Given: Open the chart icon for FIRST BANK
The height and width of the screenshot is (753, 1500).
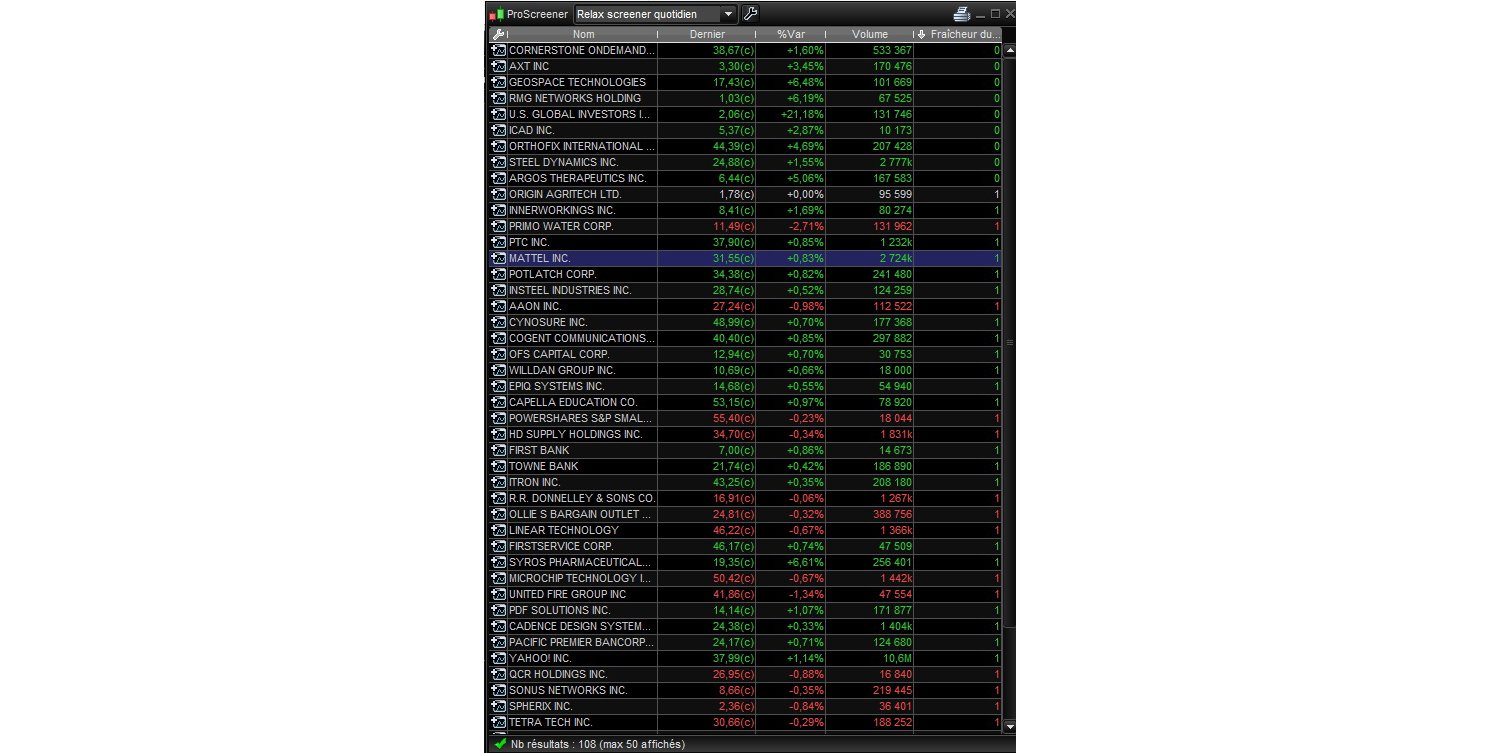Looking at the screenshot, I should [499, 450].
